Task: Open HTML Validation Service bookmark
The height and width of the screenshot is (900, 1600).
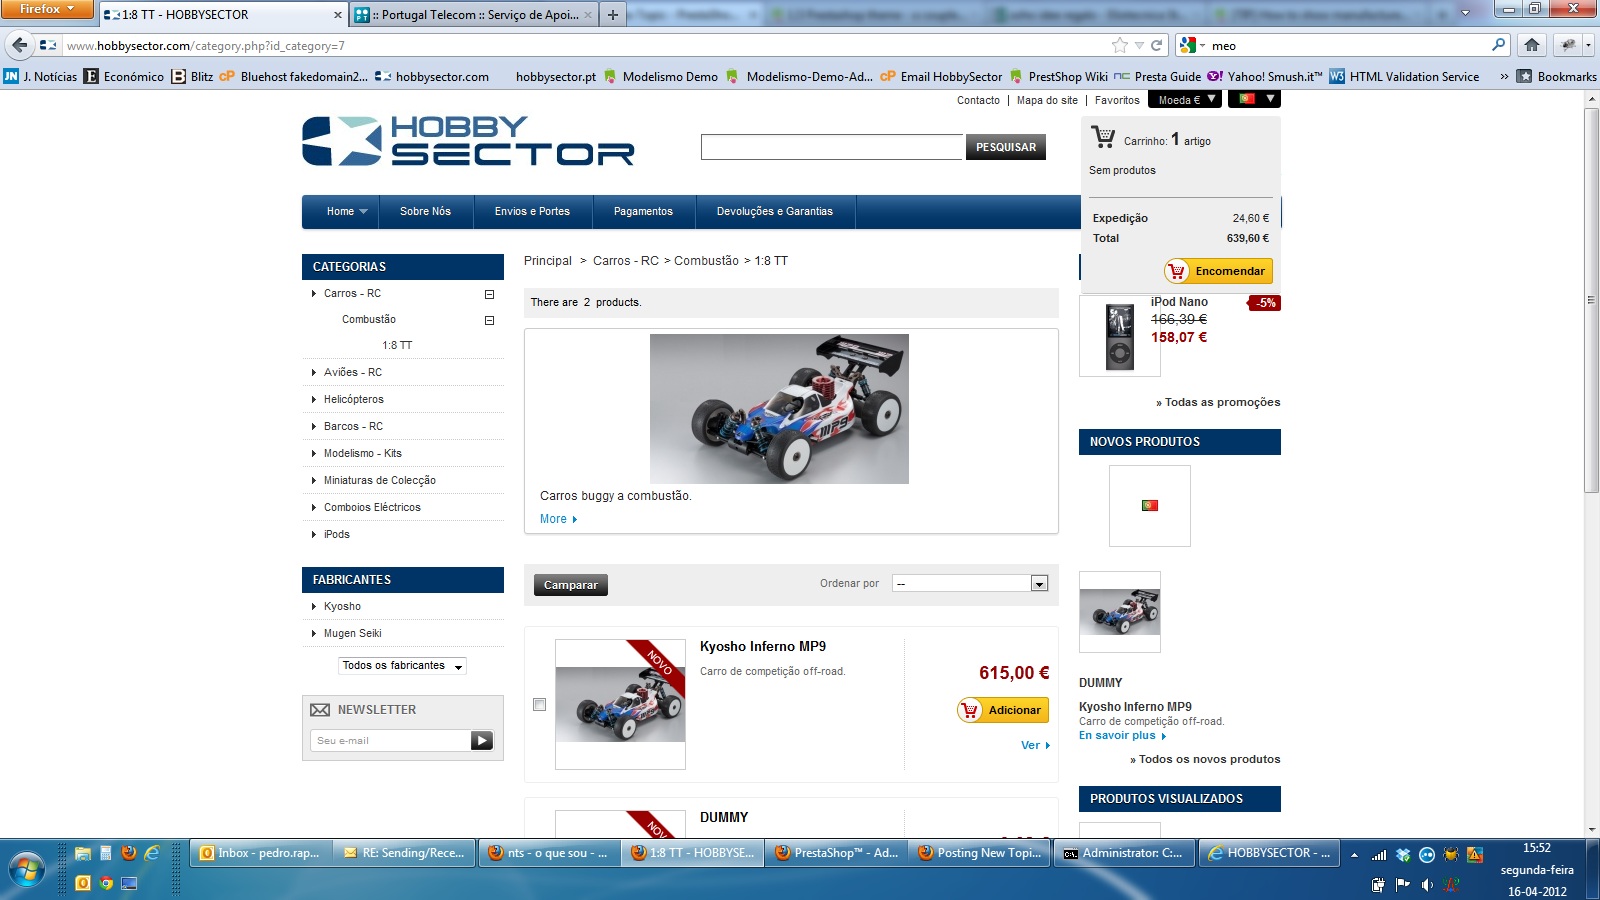Action: [x=1404, y=76]
